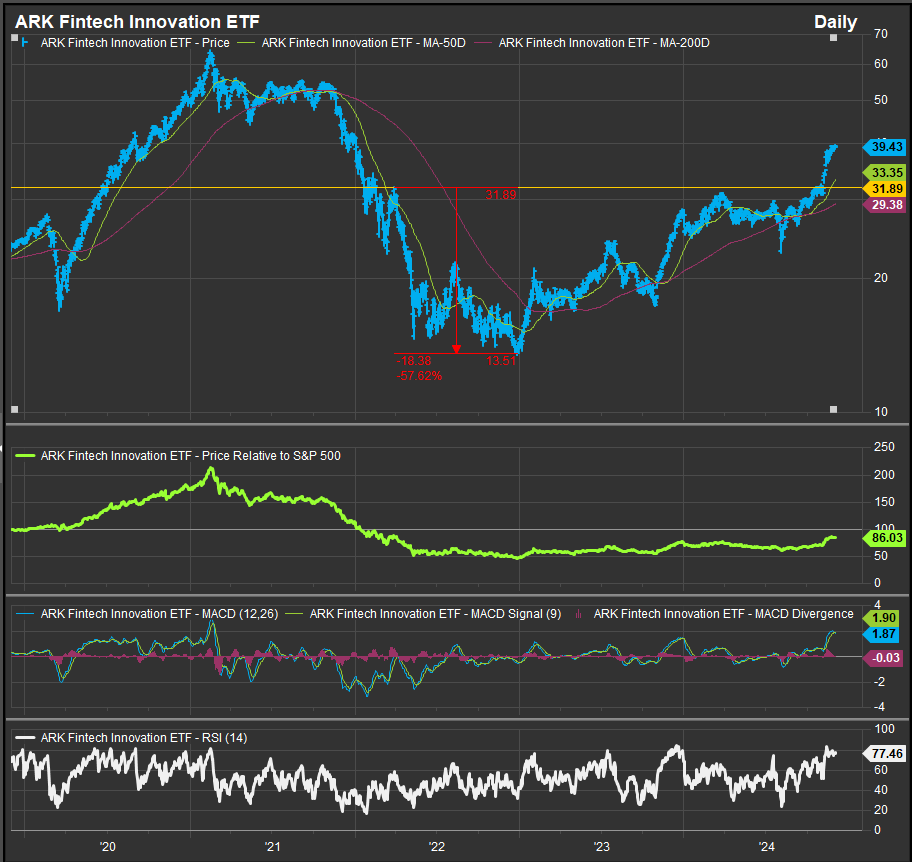
Task: Toggle the MA-50D series in the legend
Action: coord(363,42)
